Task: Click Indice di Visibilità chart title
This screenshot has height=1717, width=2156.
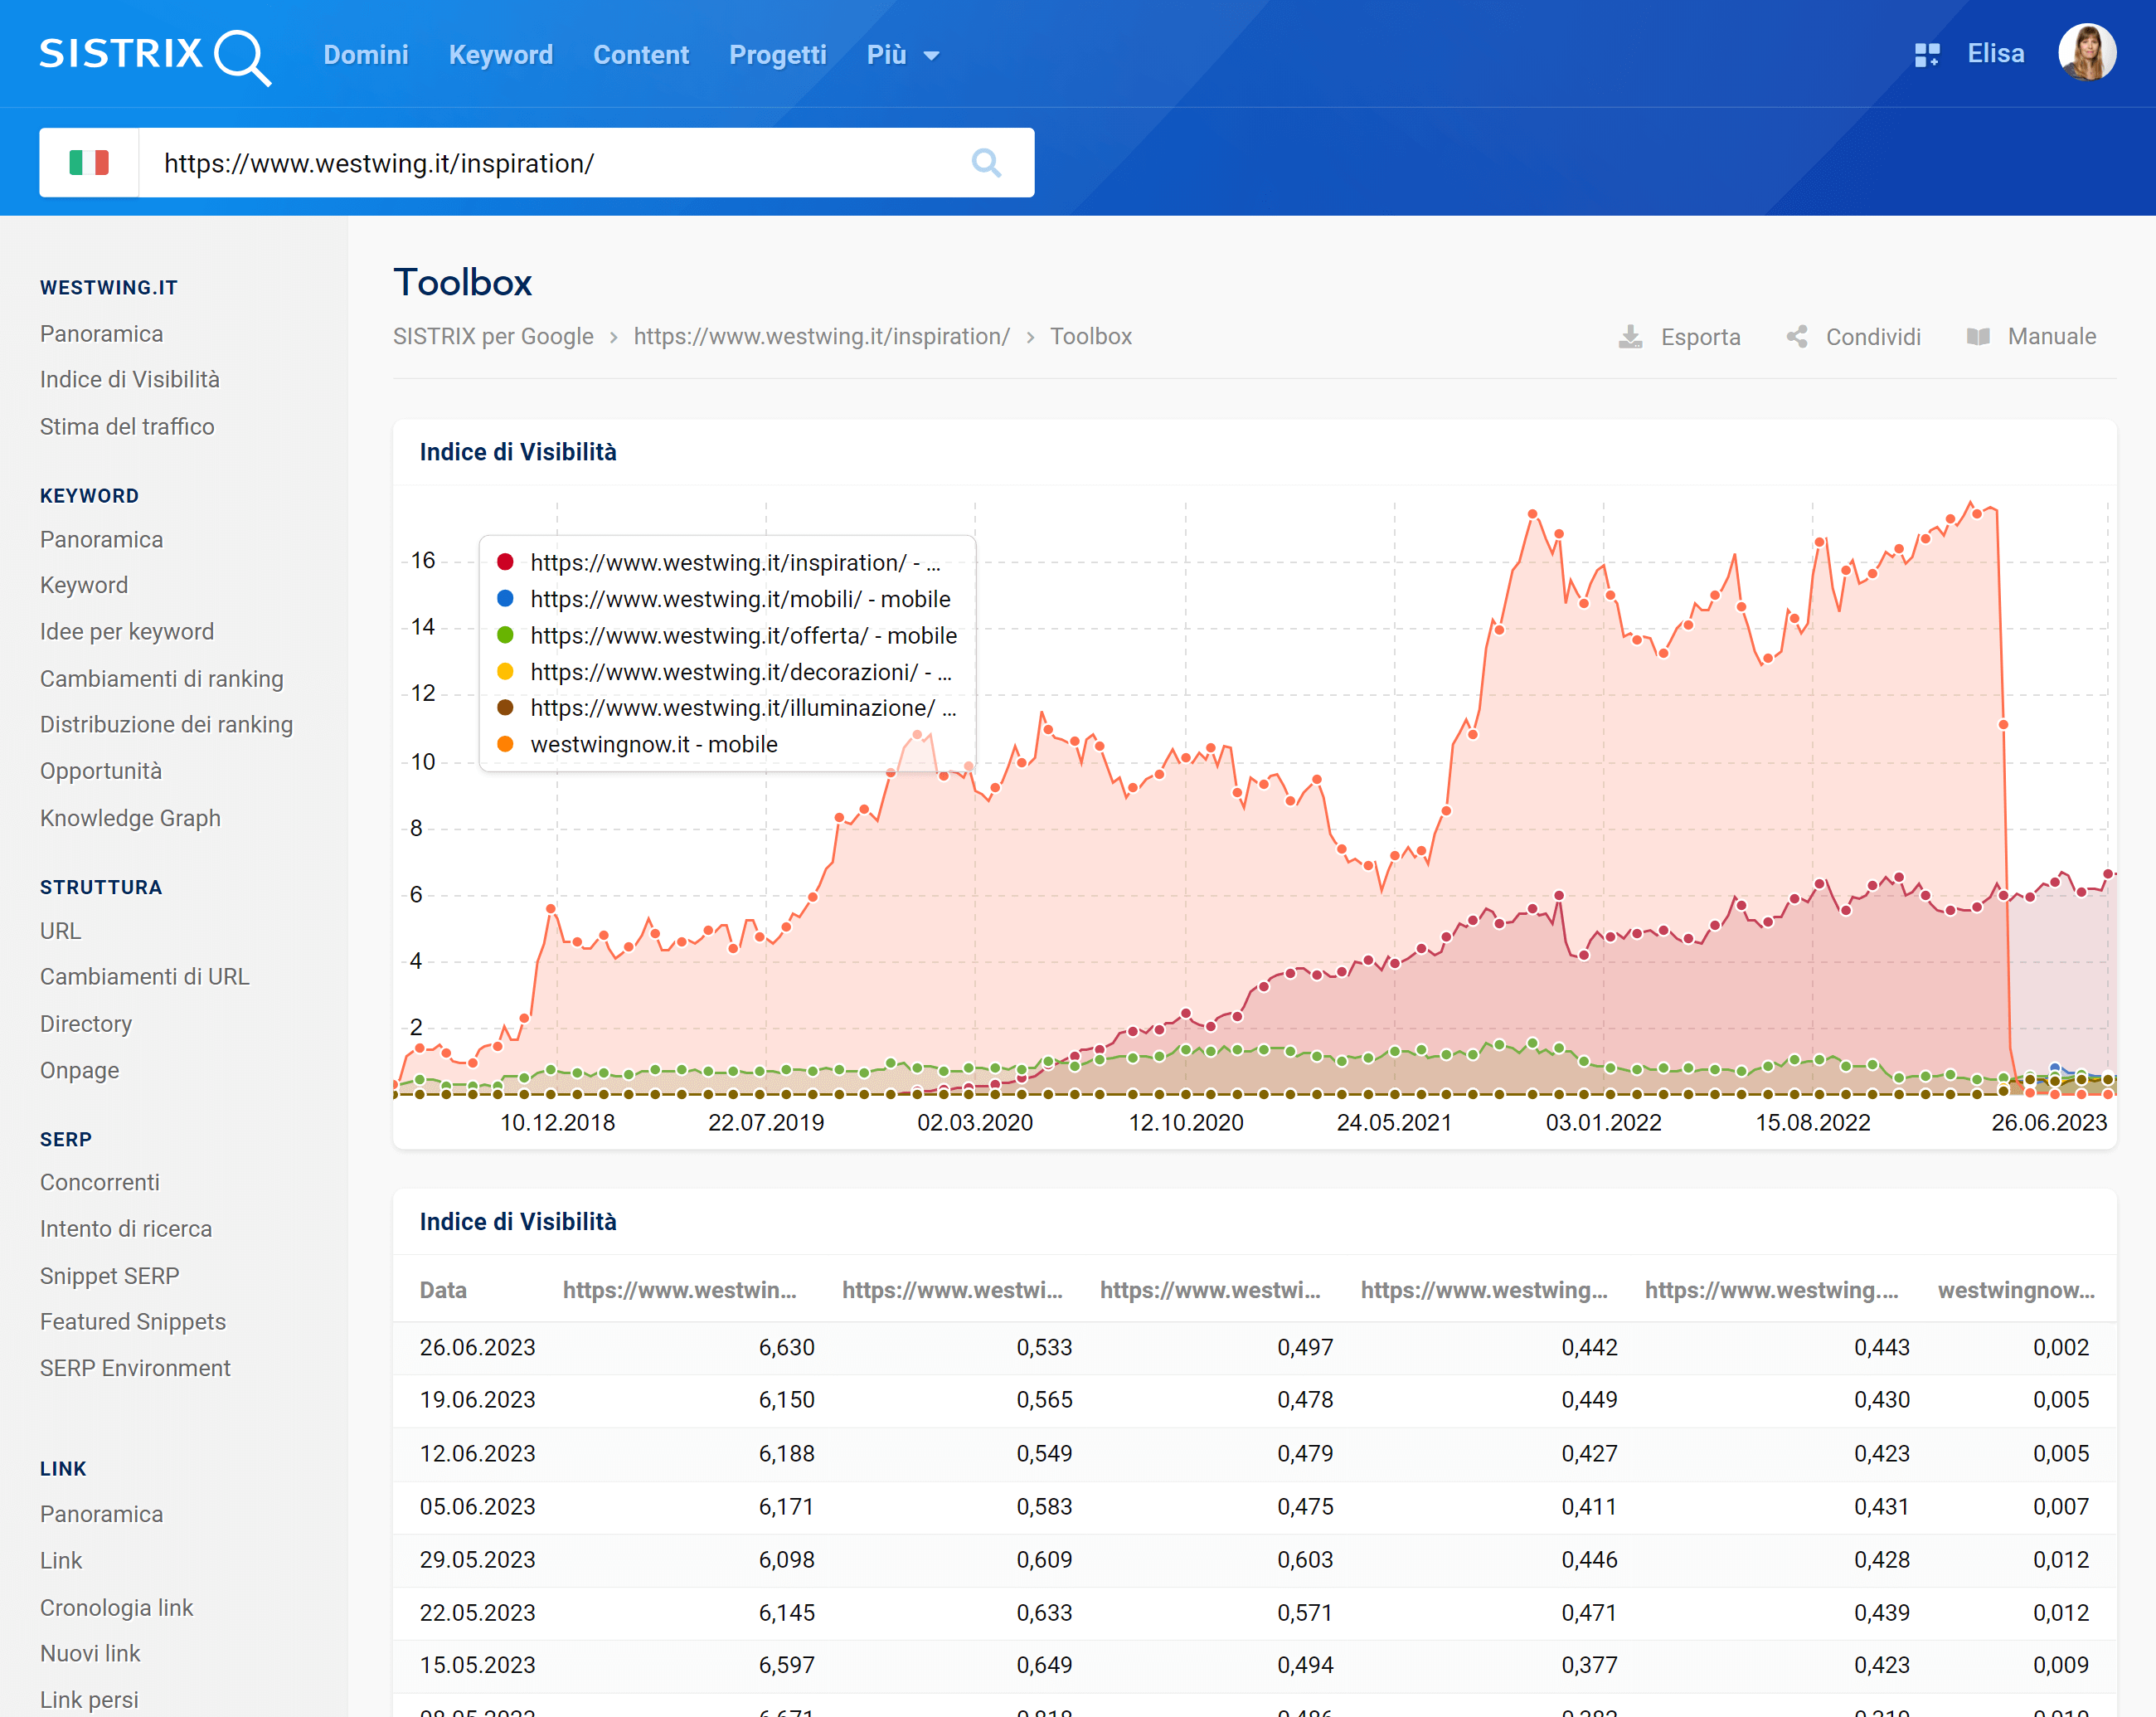Action: click(518, 452)
